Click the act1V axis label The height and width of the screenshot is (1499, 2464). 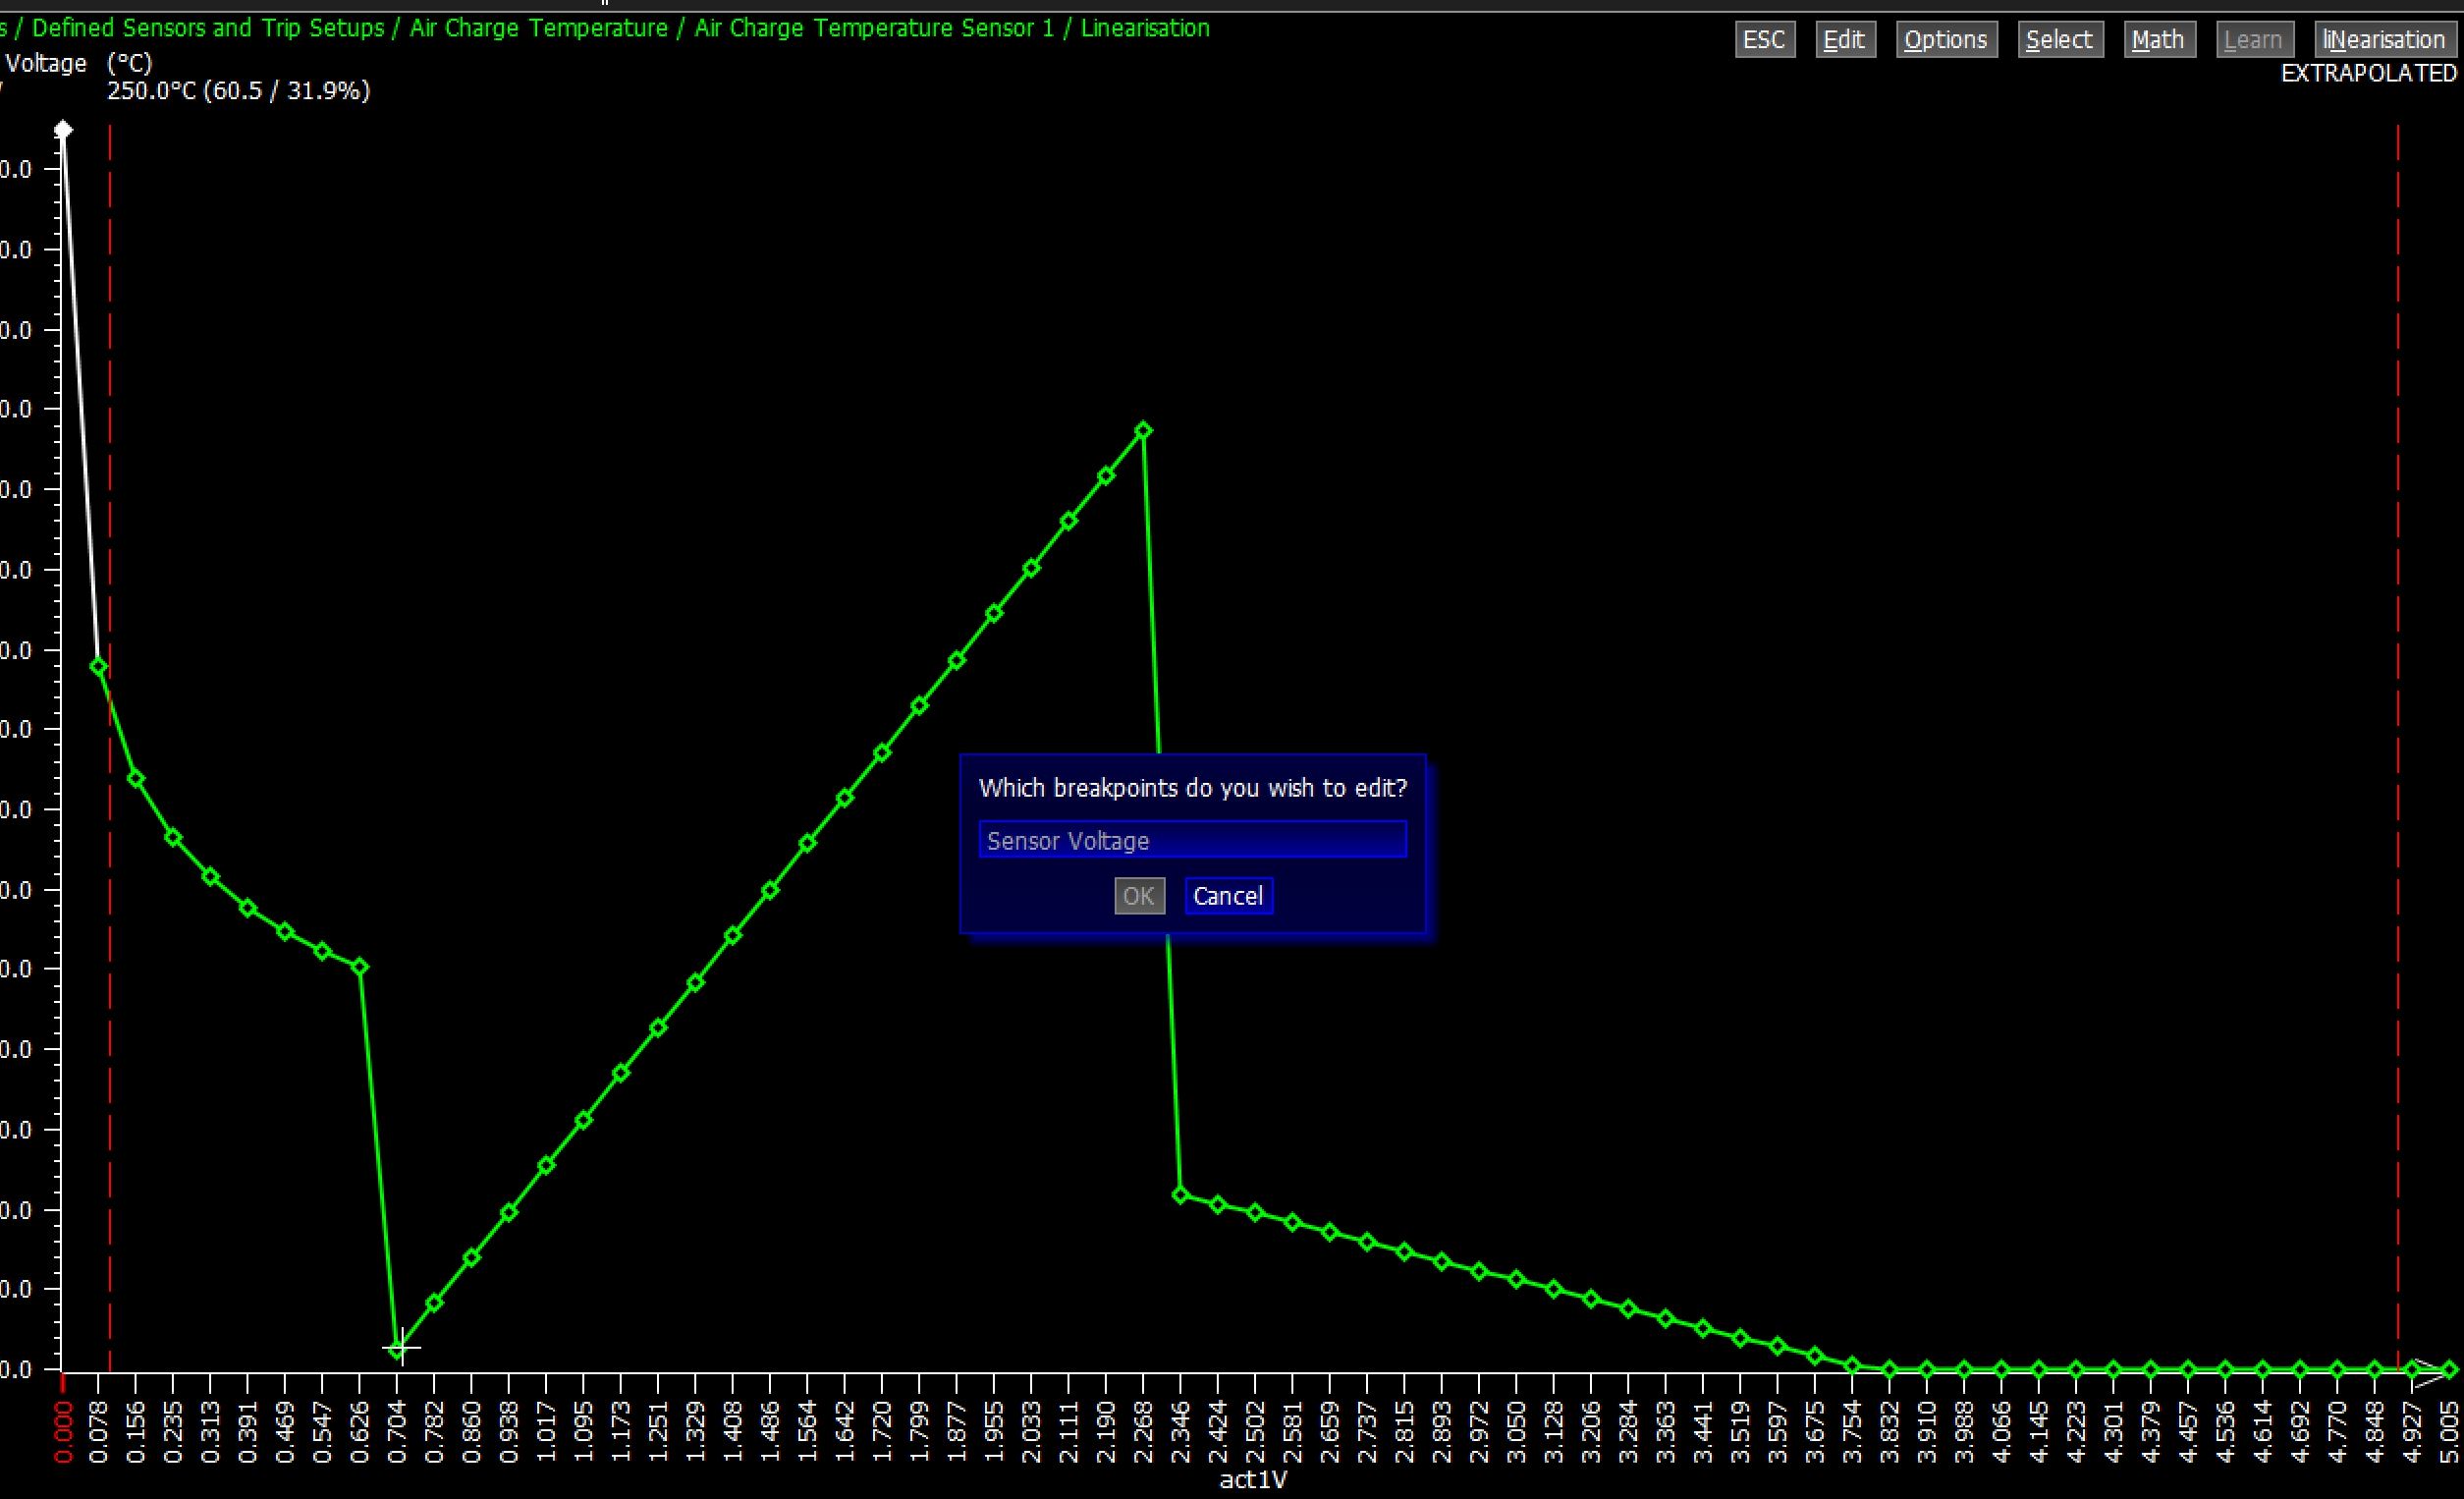pyautogui.click(x=1253, y=1481)
